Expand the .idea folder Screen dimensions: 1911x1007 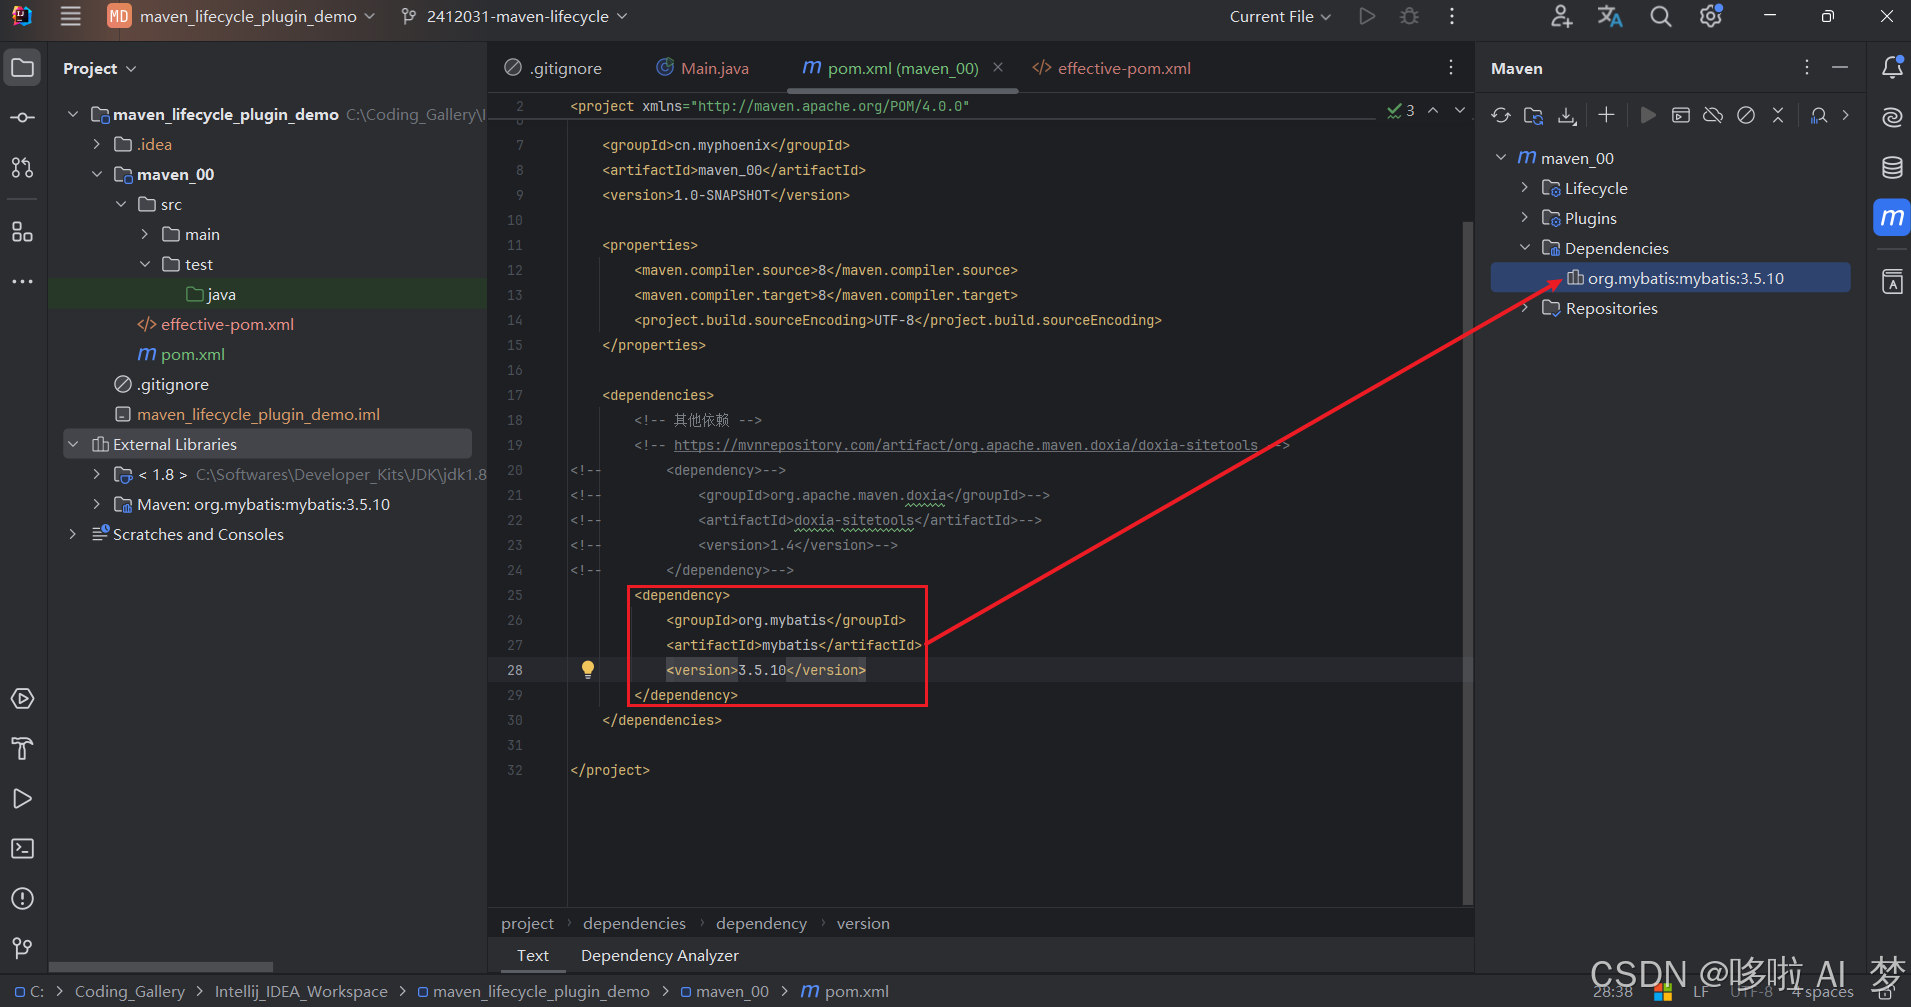[x=97, y=144]
